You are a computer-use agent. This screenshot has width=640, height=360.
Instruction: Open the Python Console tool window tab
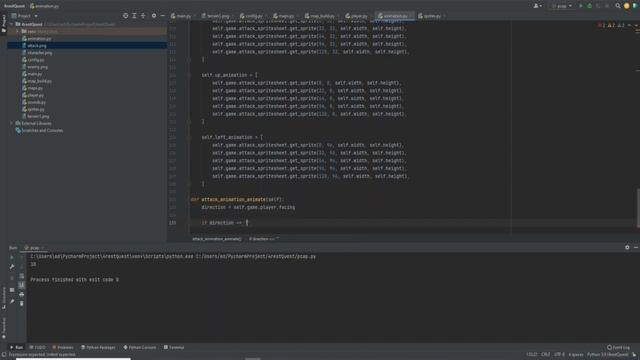[x=140, y=347]
